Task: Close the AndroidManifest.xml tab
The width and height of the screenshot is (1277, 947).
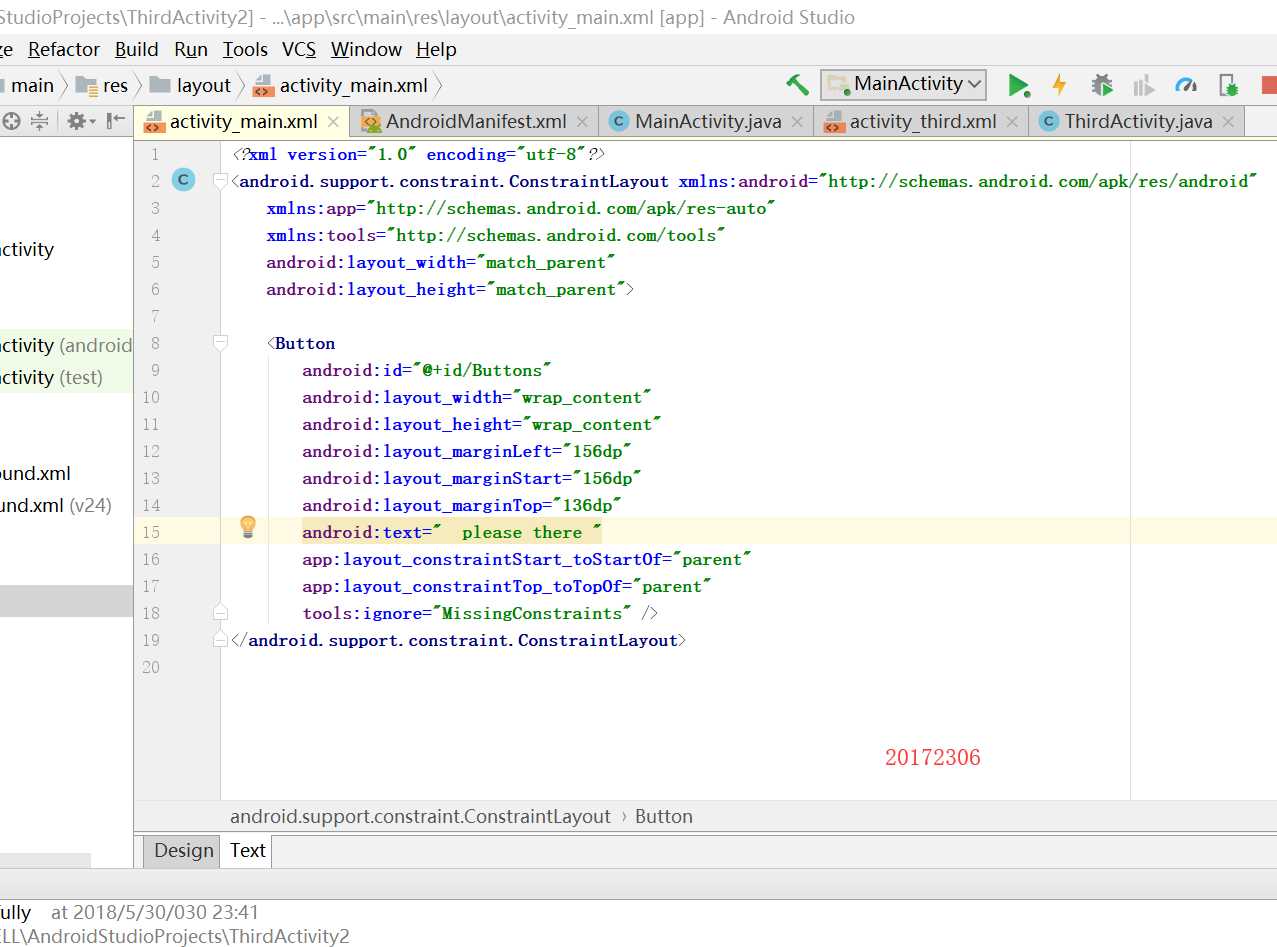Action: pos(583,122)
